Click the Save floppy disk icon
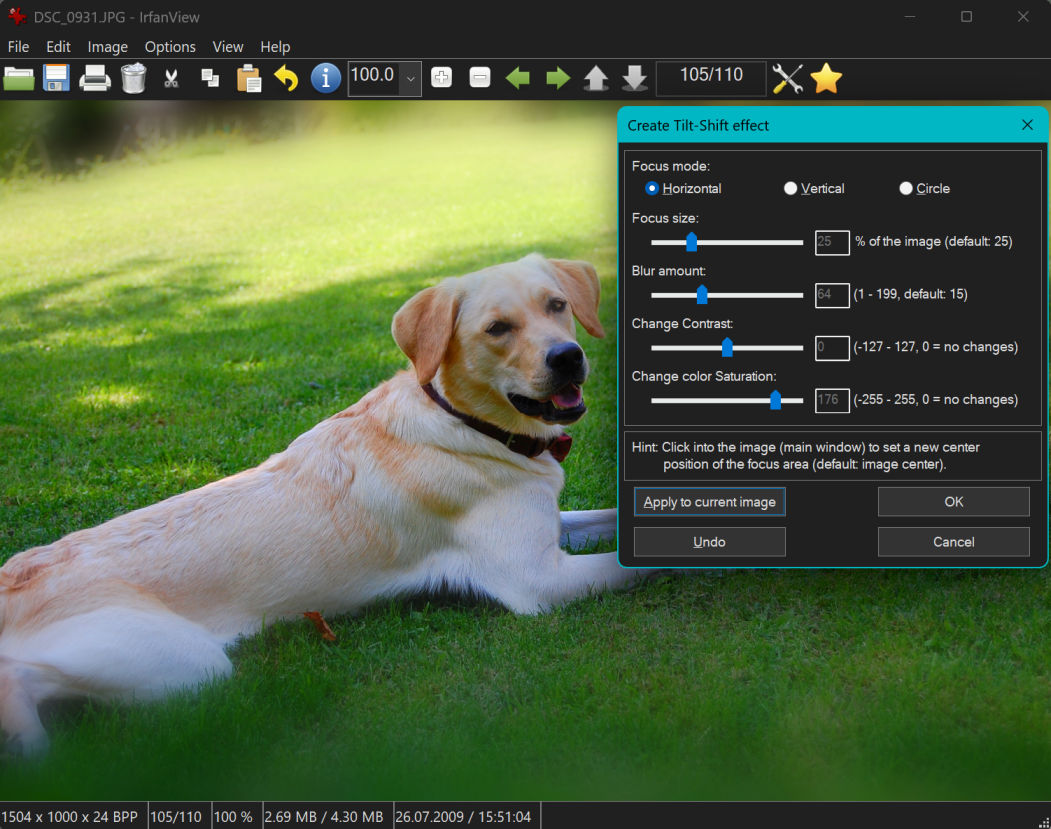 (x=55, y=78)
